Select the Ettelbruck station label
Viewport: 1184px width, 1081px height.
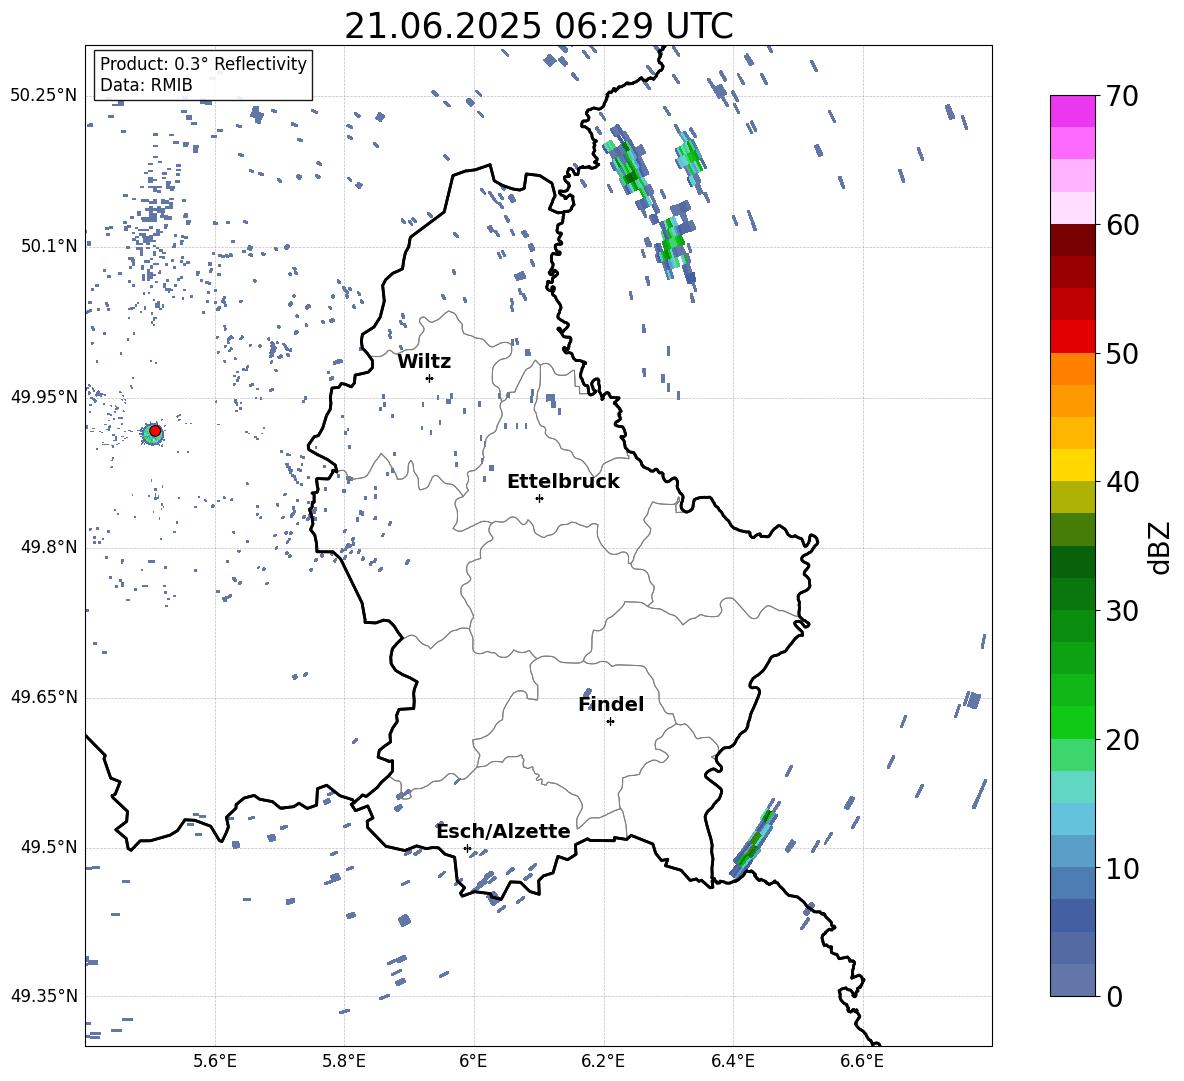pos(563,482)
